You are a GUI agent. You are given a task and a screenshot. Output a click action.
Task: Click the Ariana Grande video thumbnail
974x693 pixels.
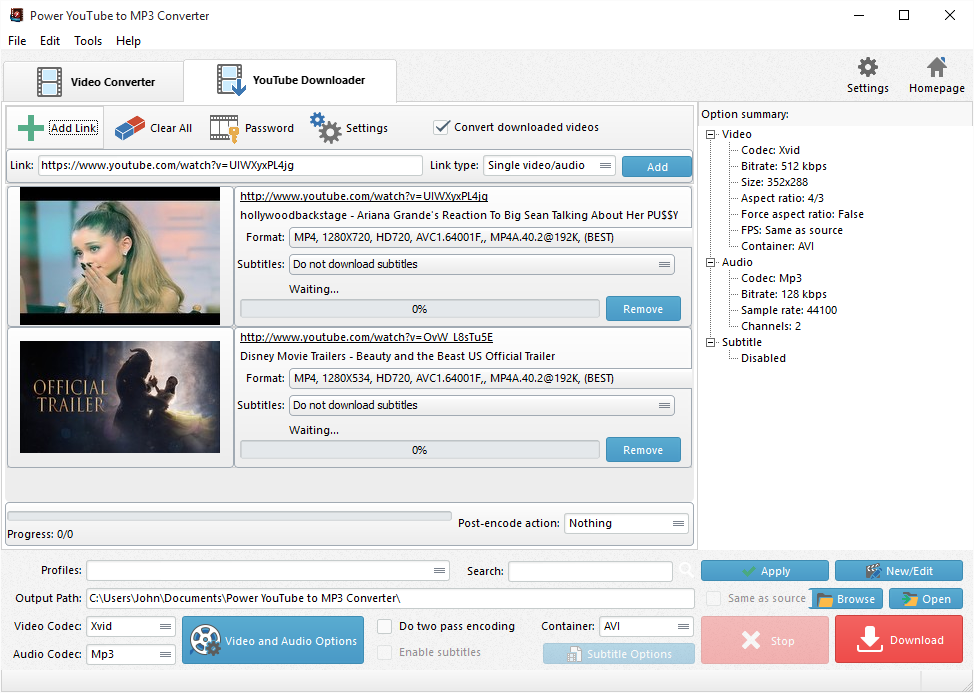point(120,256)
